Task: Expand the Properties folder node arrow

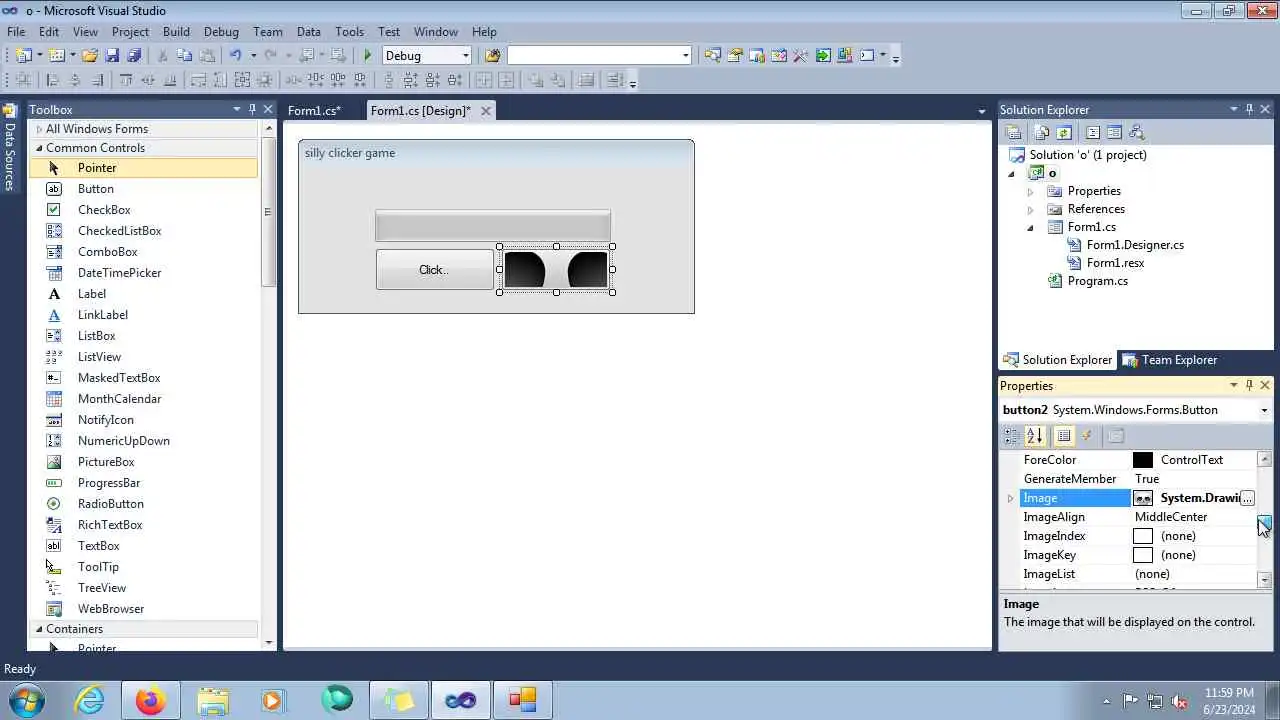Action: tap(1030, 191)
